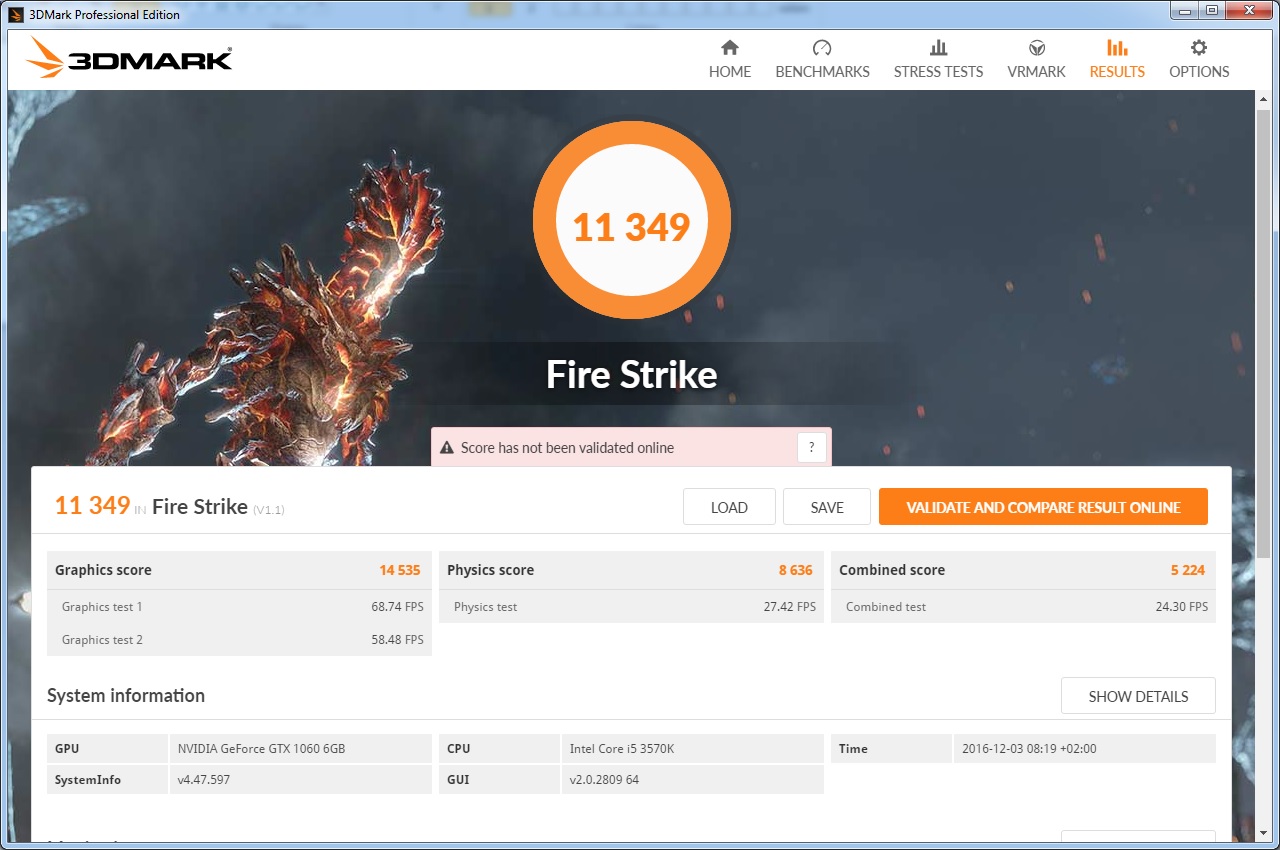1280x850 pixels.
Task: Click the 24.30 FPS value
Action: [x=1182, y=607]
